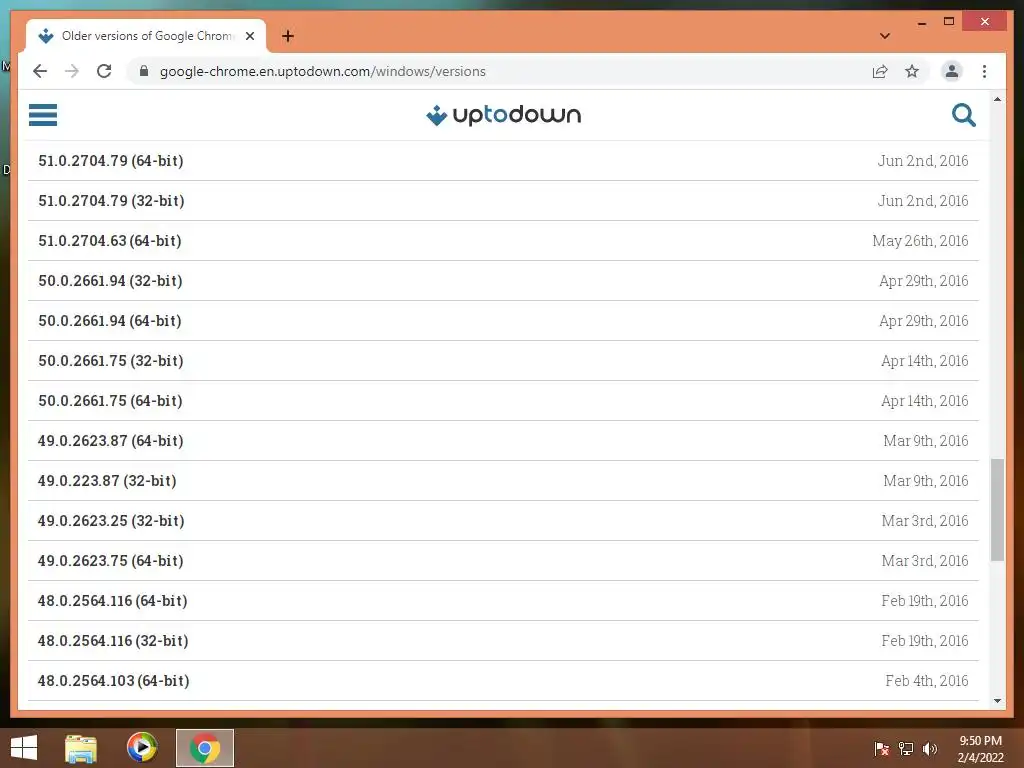The image size is (1024, 768).
Task: Click the Uptodown logo
Action: (504, 115)
